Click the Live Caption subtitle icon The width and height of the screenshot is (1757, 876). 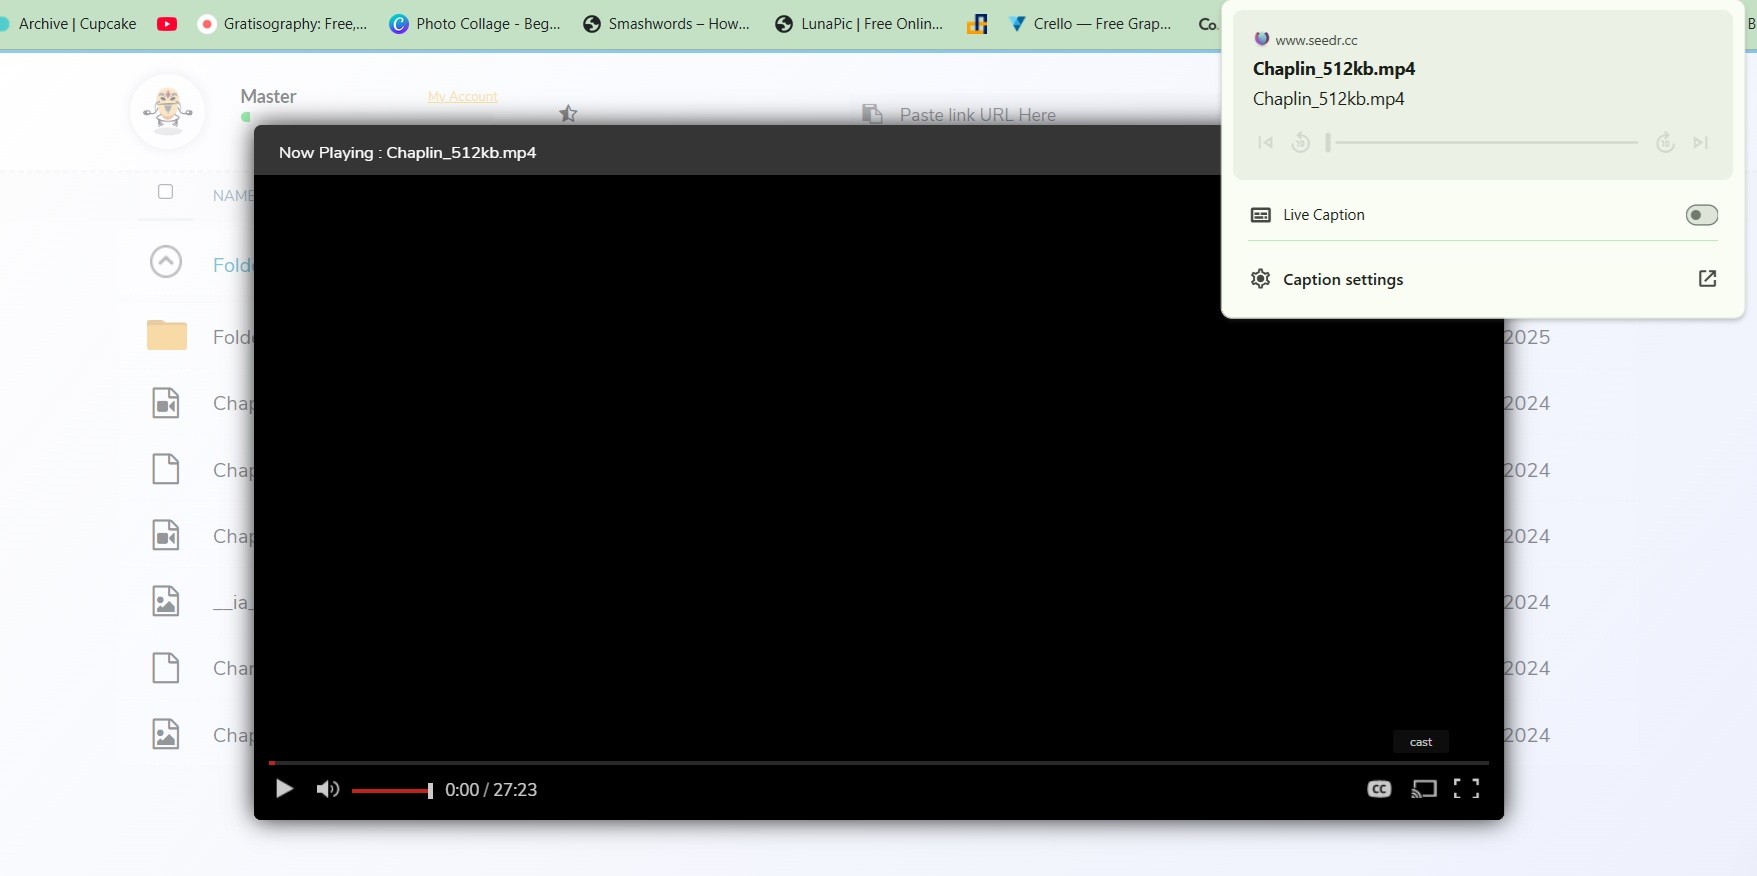(x=1261, y=215)
